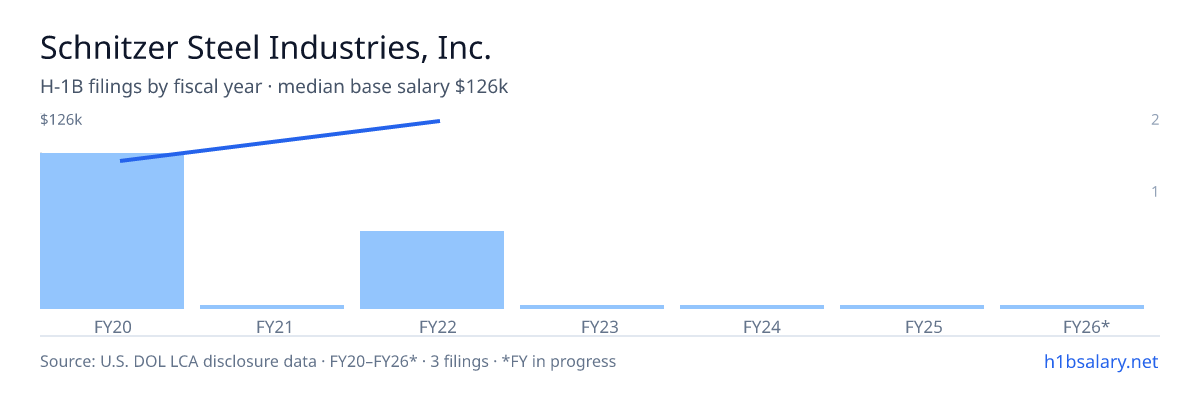Click the FY20 axis label
The image size is (1200, 400).
pyautogui.click(x=112, y=326)
